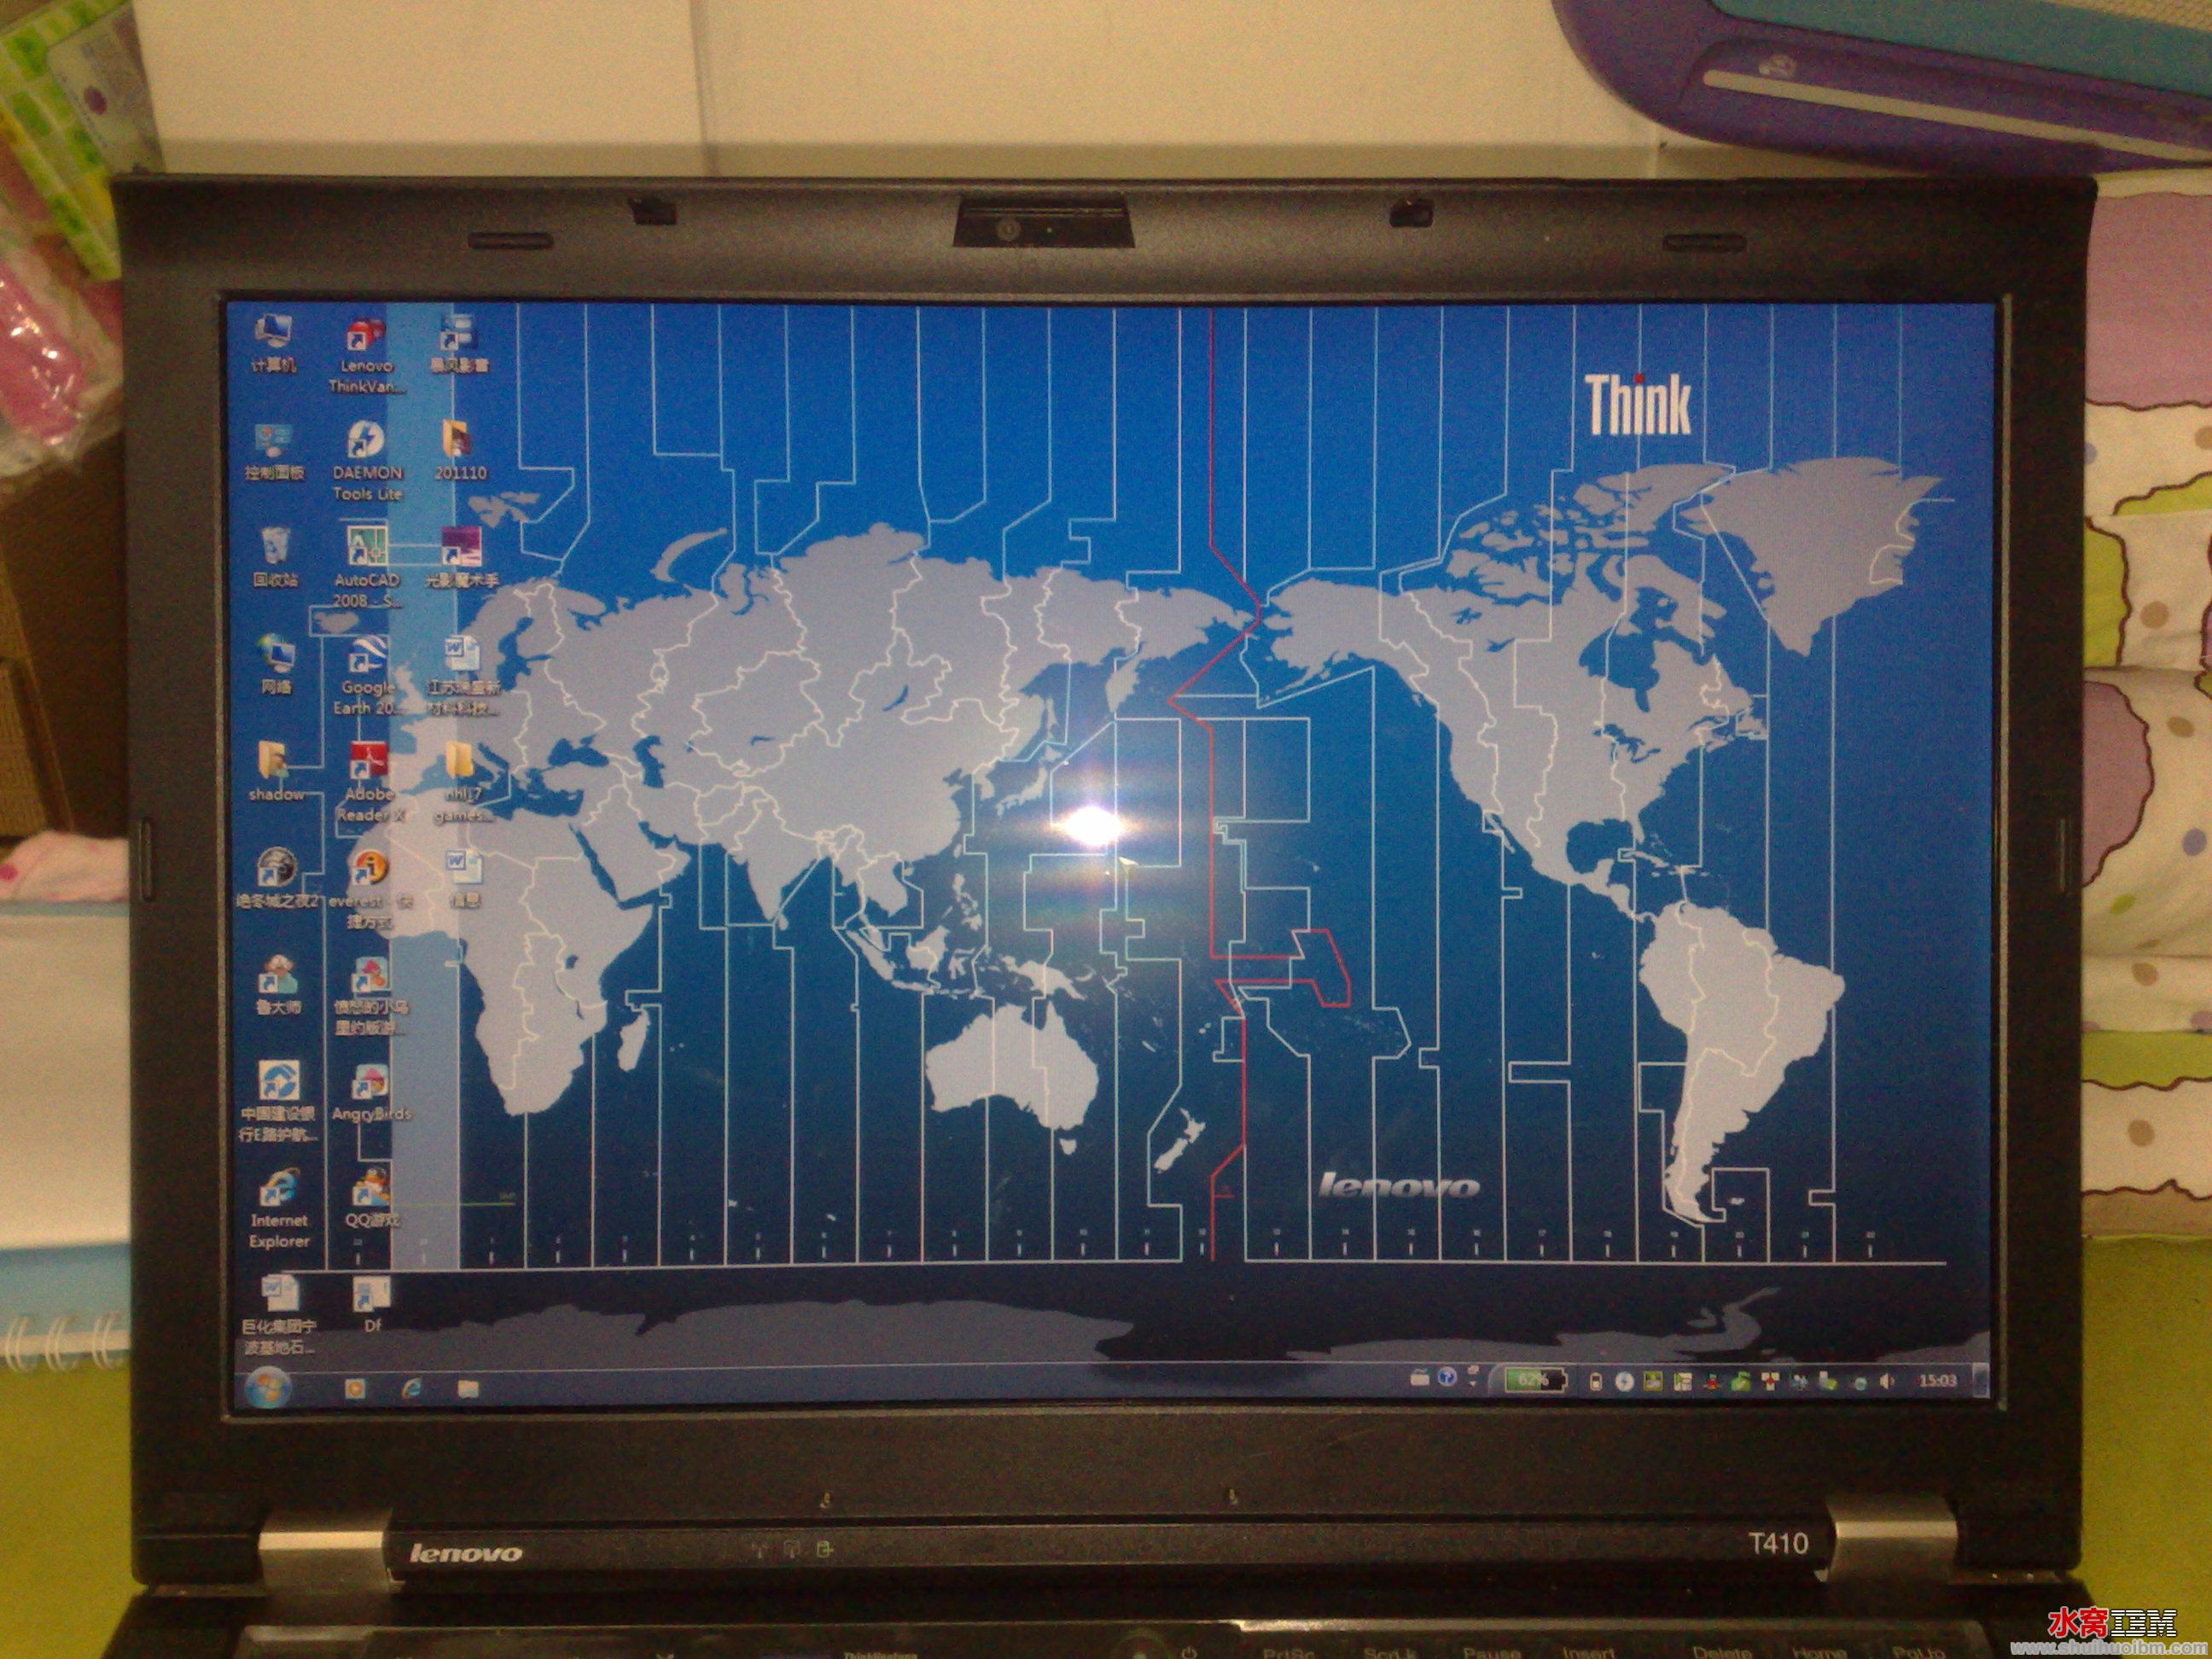This screenshot has width=2212, height=1659.
Task: Launch the DAEMON Tools Lite shortcut
Action: 367,461
